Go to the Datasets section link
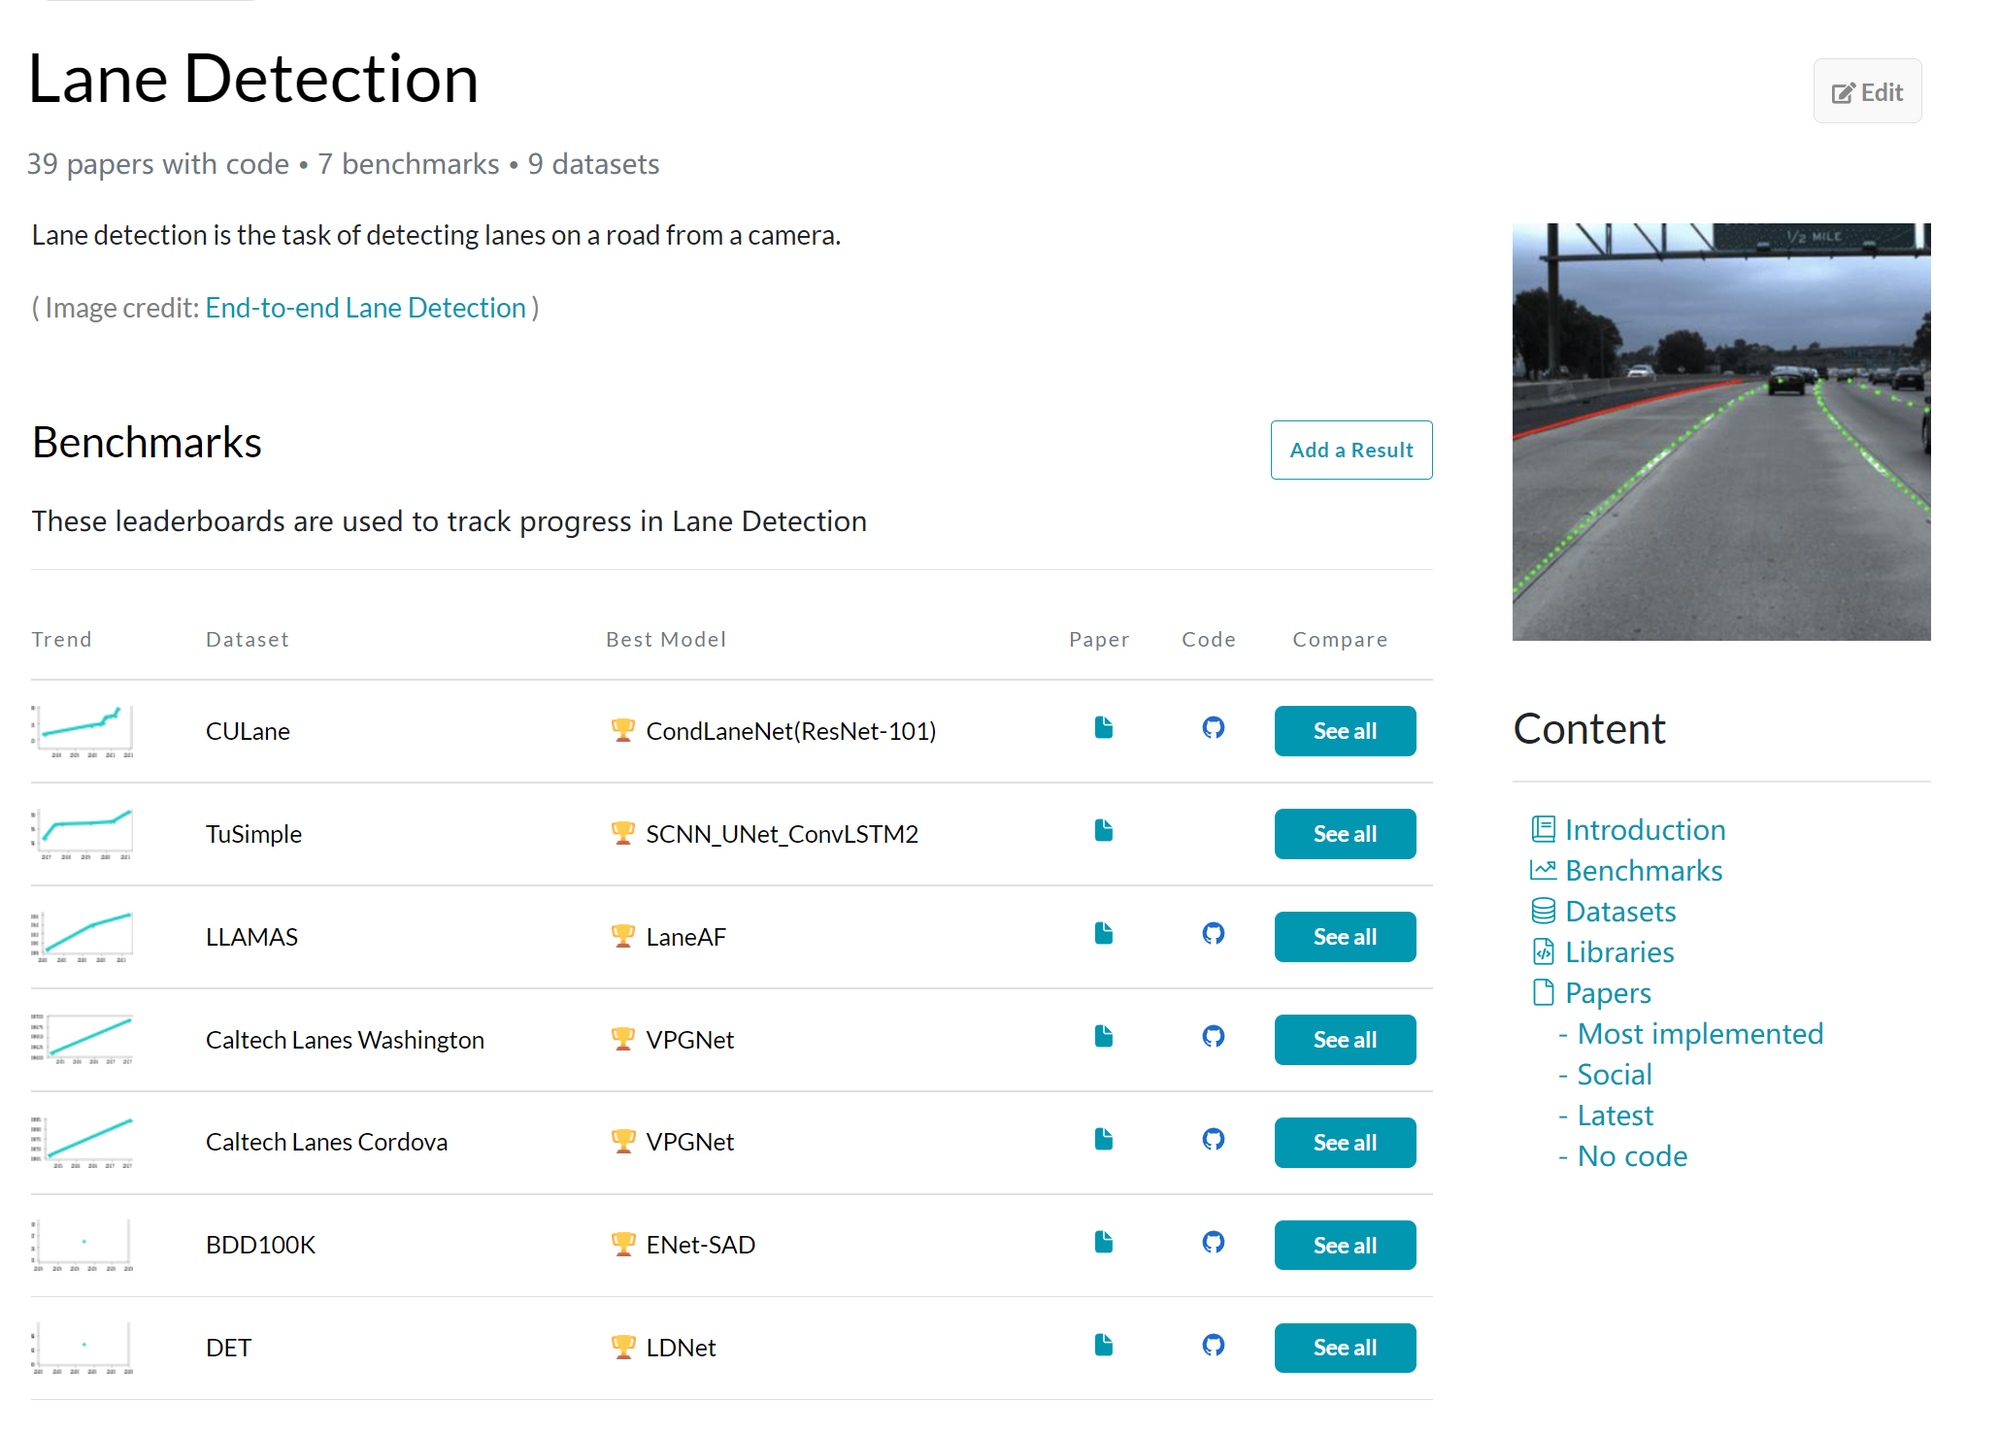 (x=1619, y=912)
